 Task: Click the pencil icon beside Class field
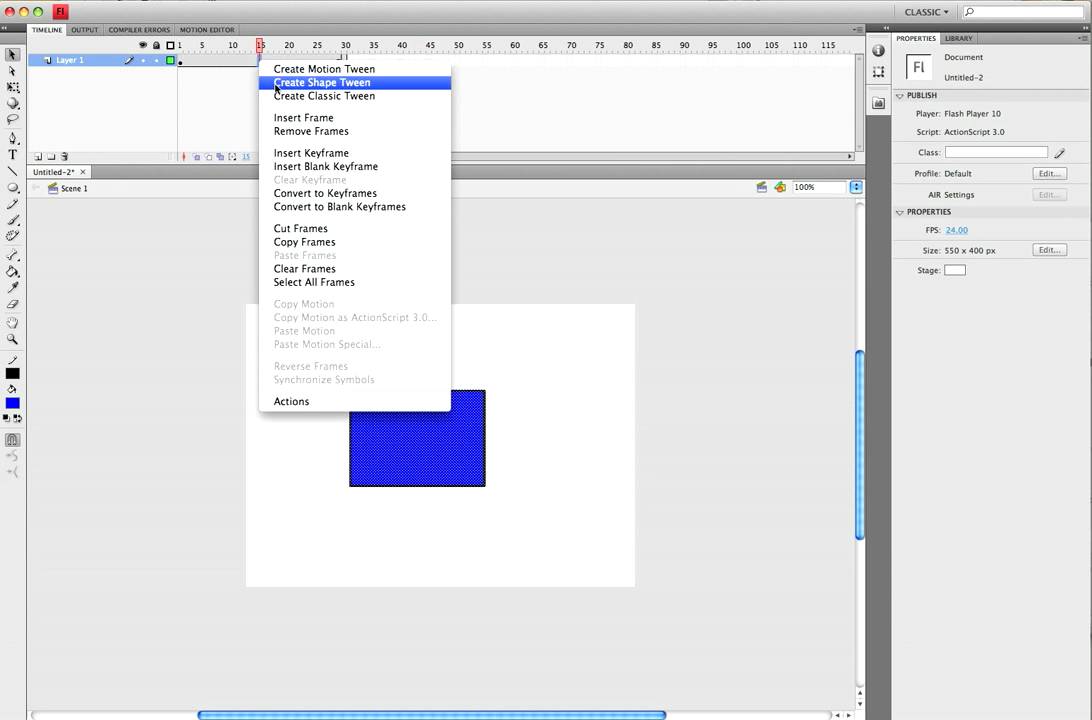click(1059, 152)
